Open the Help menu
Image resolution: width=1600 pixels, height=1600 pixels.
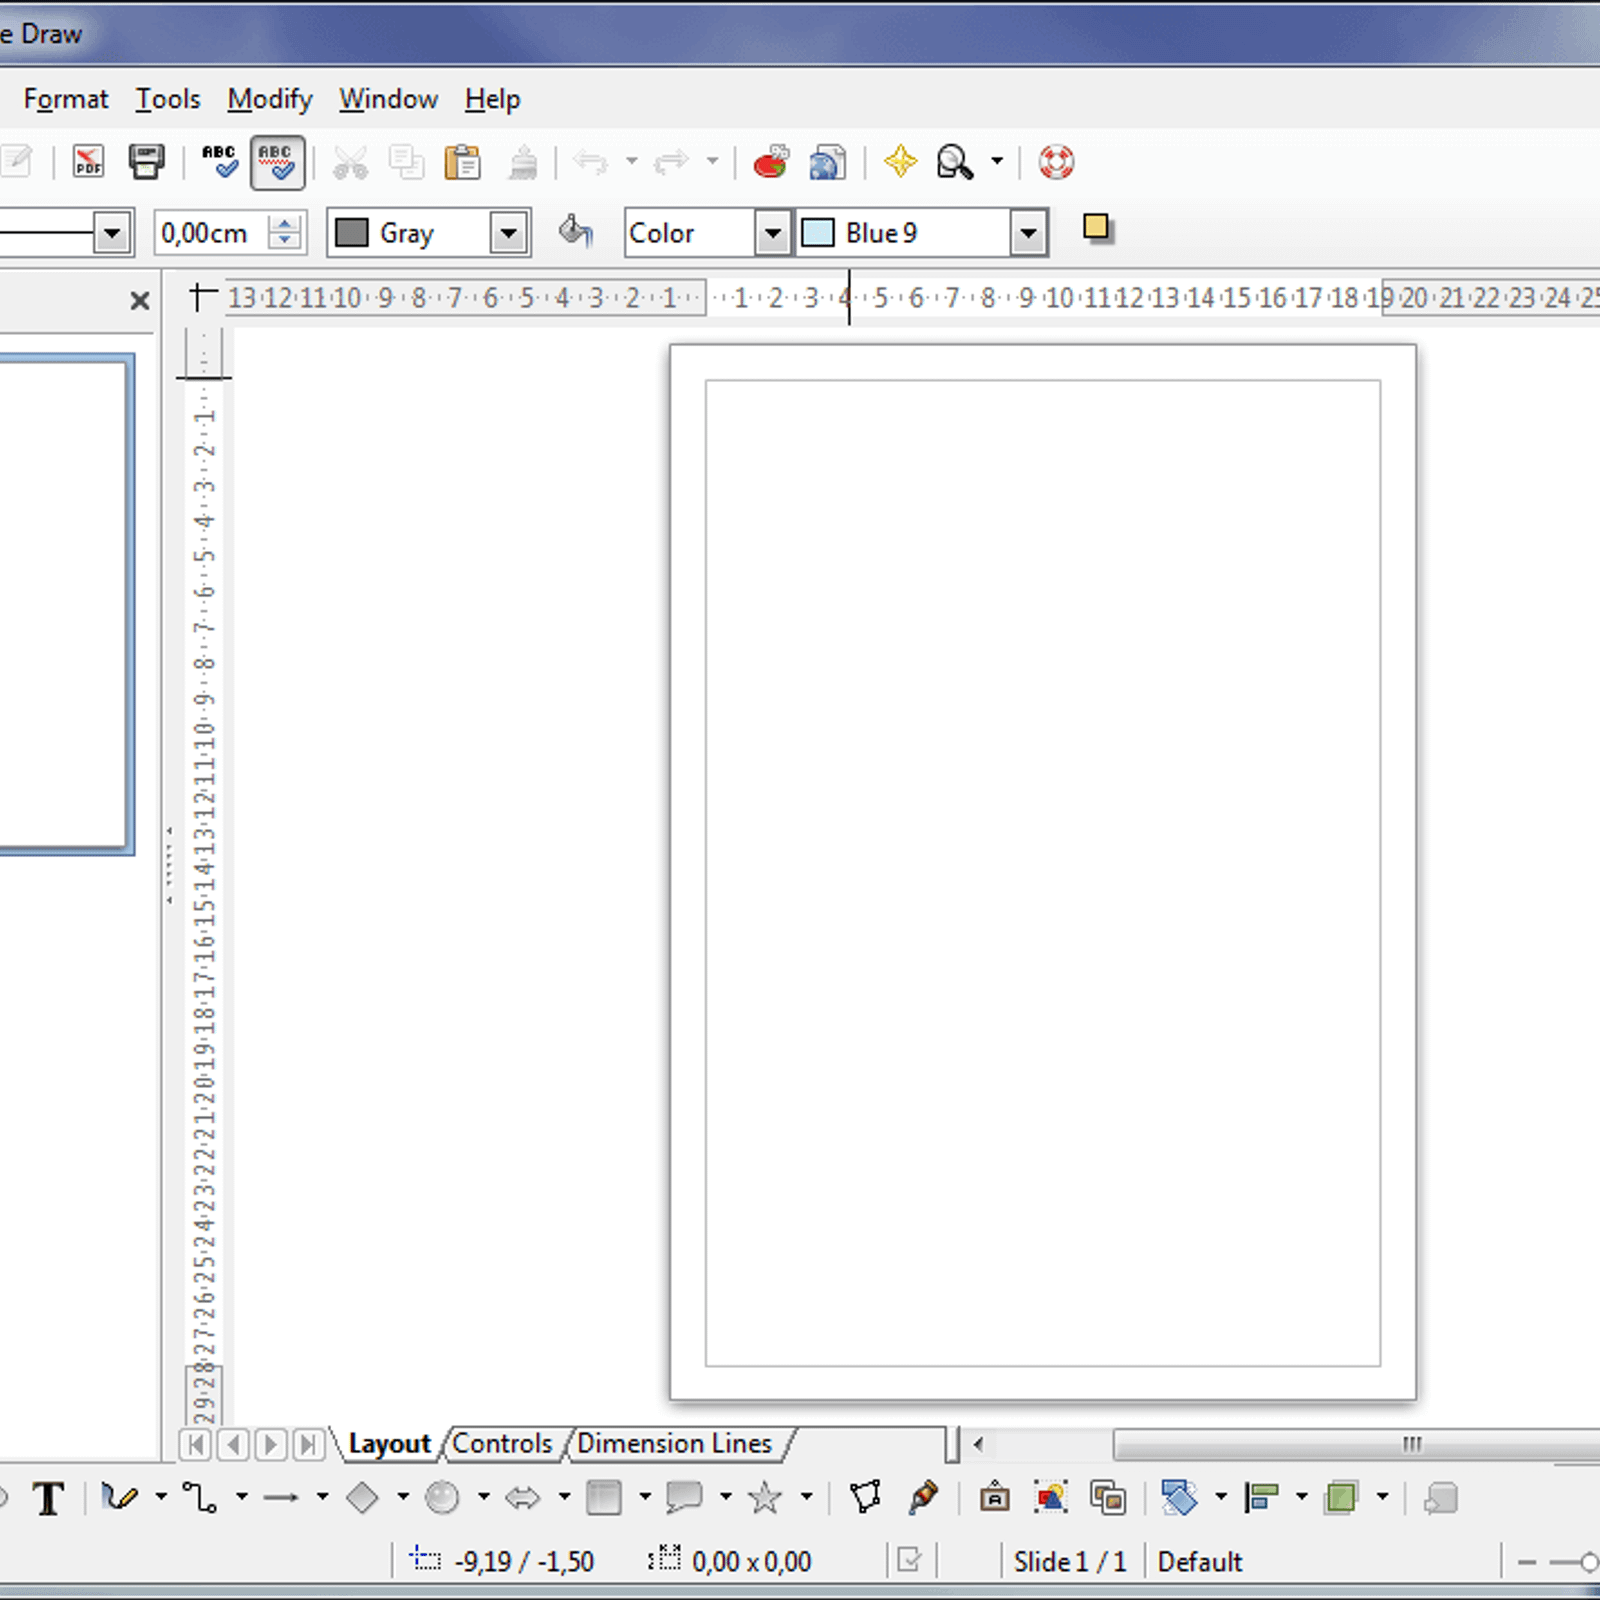click(x=492, y=99)
